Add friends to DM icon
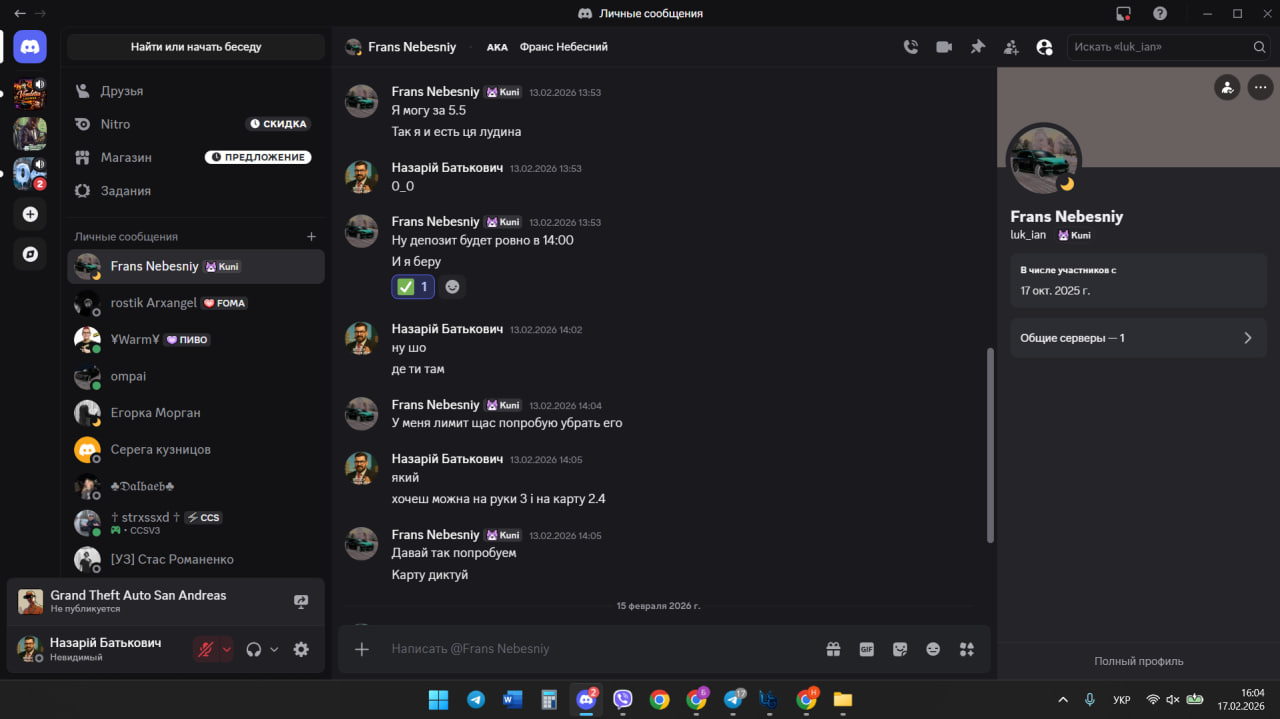1280x719 pixels. click(1011, 47)
